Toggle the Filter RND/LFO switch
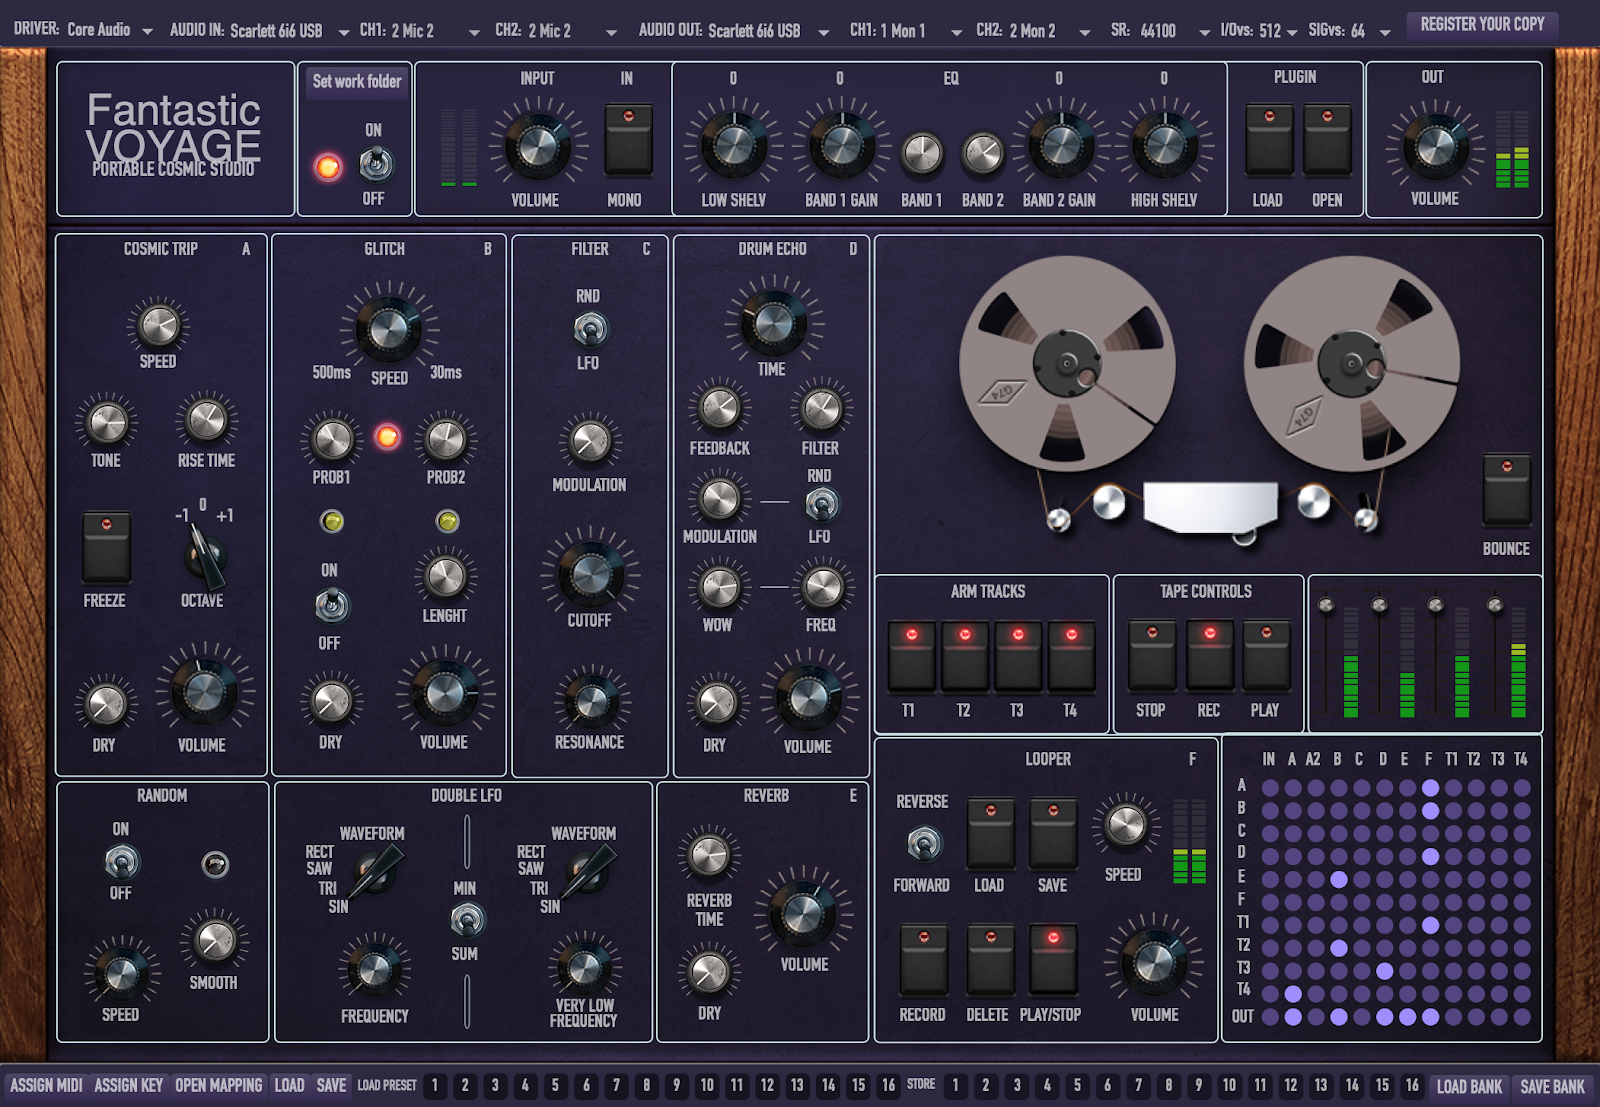The image size is (1600, 1107). coord(589,329)
